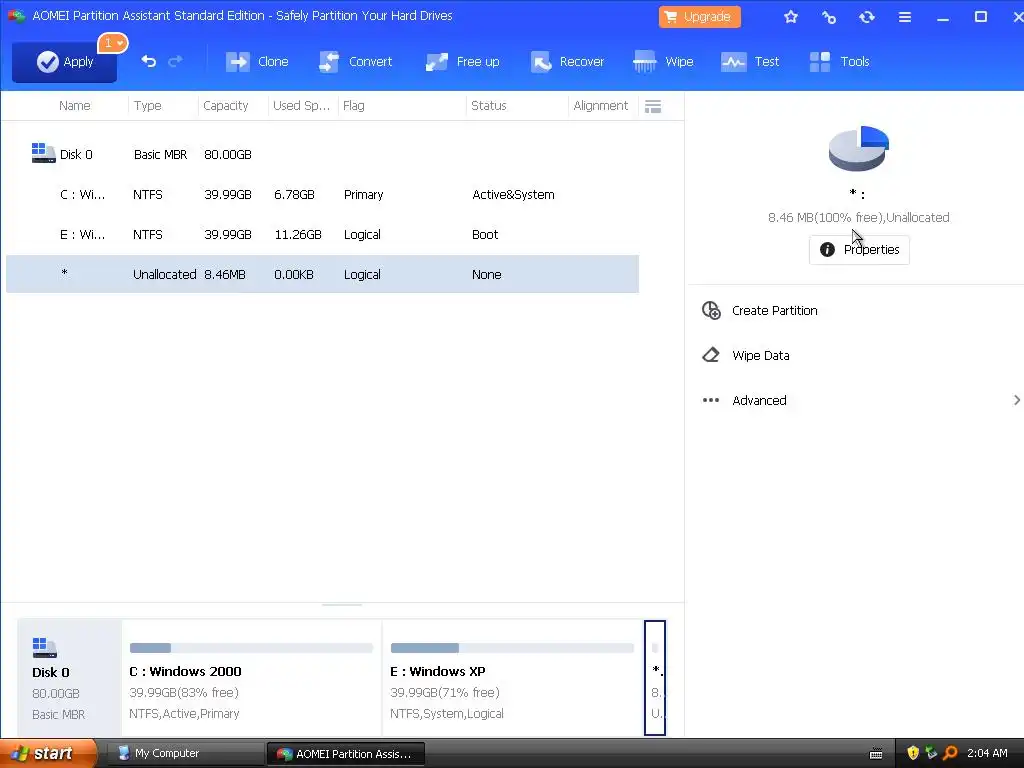The height and width of the screenshot is (768, 1024).
Task: Sort by the Used Space column header
Action: click(301, 106)
